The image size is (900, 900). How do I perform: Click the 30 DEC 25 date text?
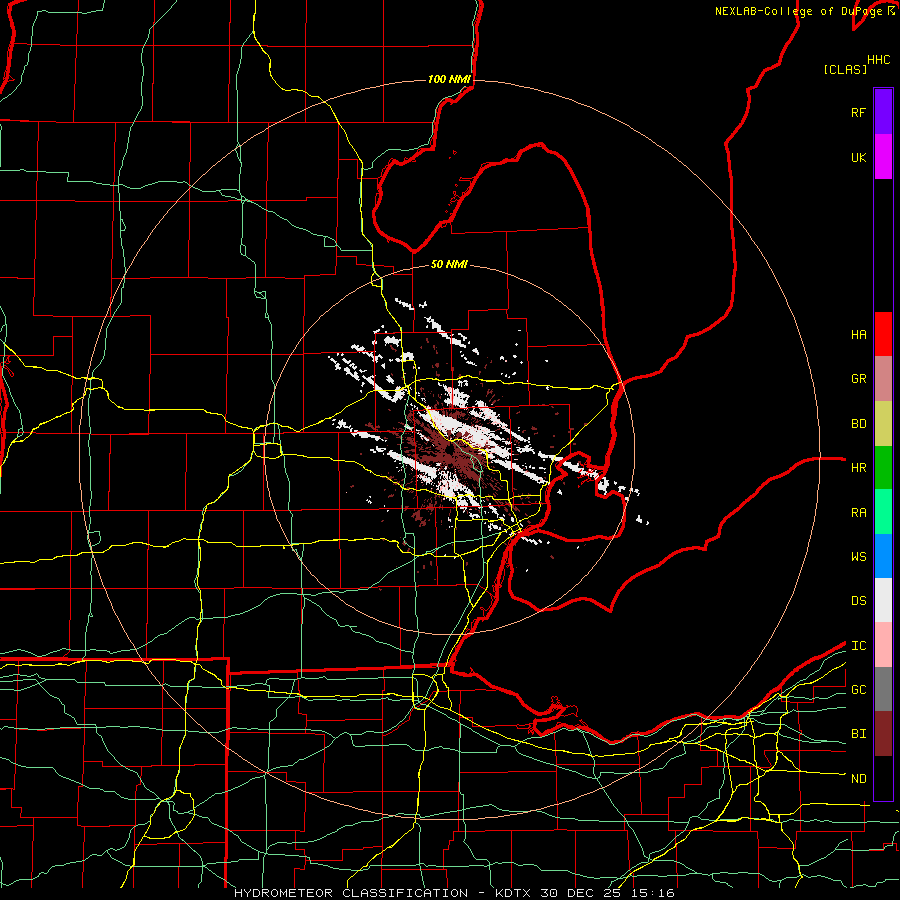[x=579, y=893]
